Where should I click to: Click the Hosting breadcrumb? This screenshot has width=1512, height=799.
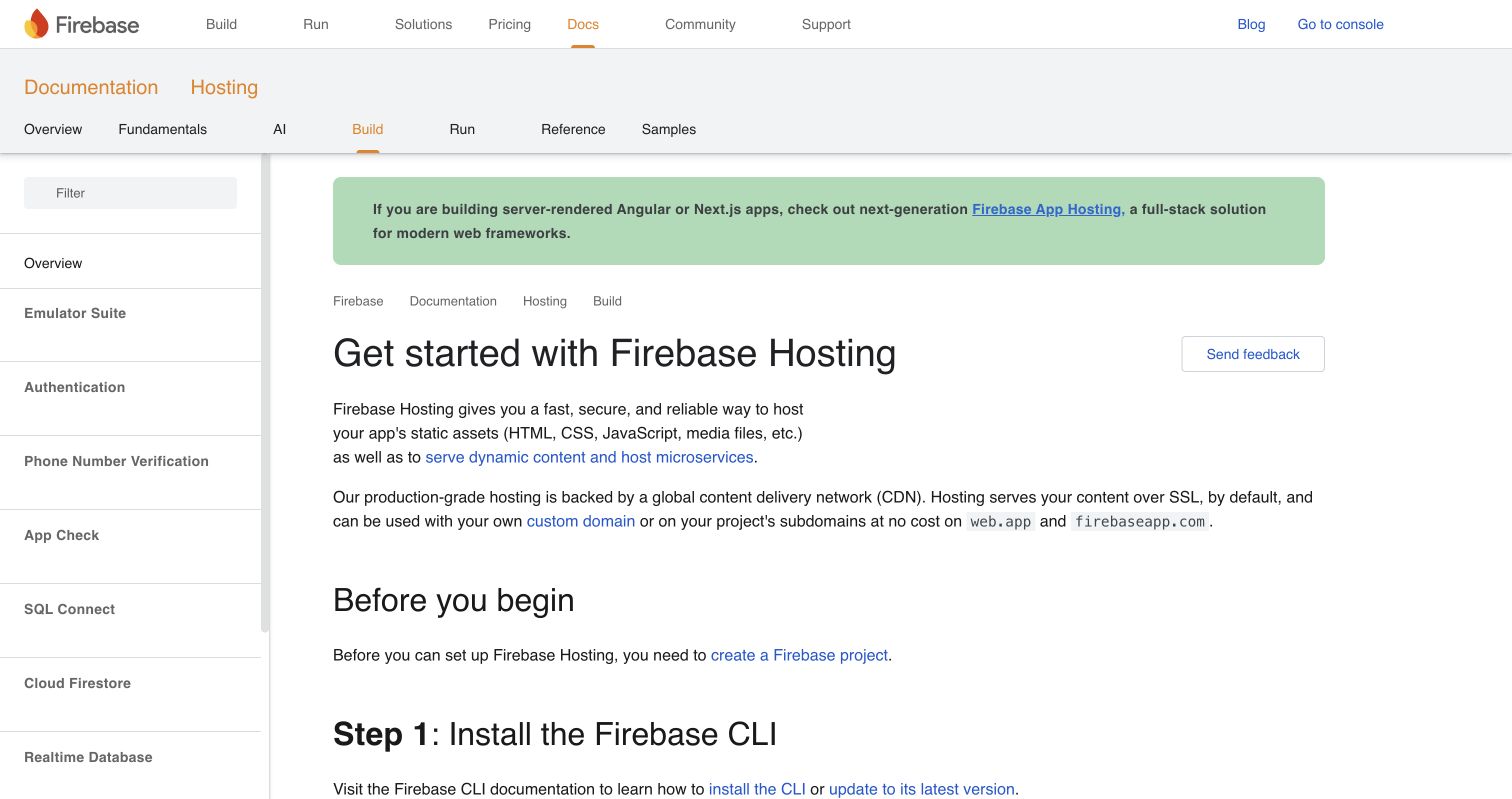click(545, 301)
